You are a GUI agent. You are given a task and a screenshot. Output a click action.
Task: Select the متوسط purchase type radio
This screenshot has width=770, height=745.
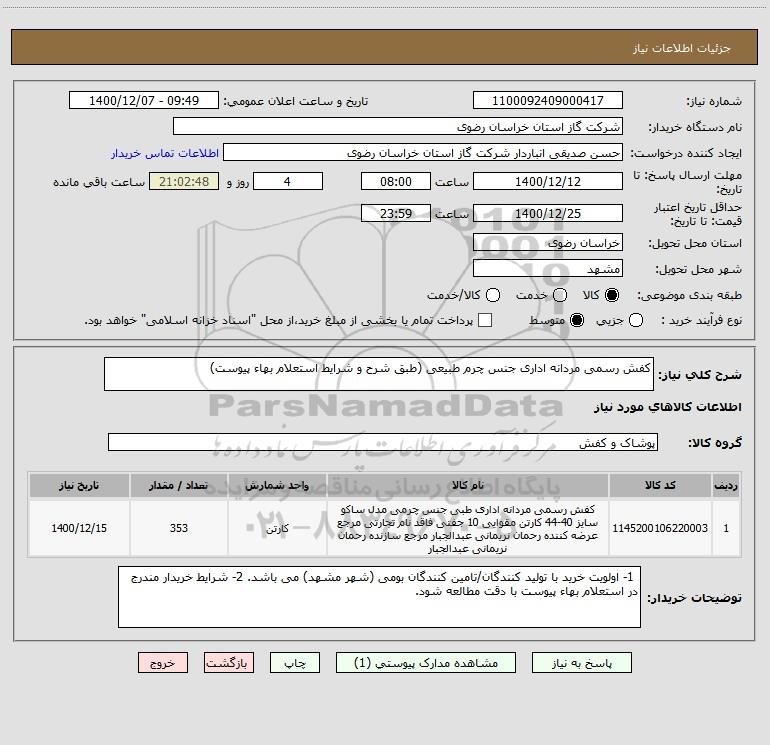577,320
